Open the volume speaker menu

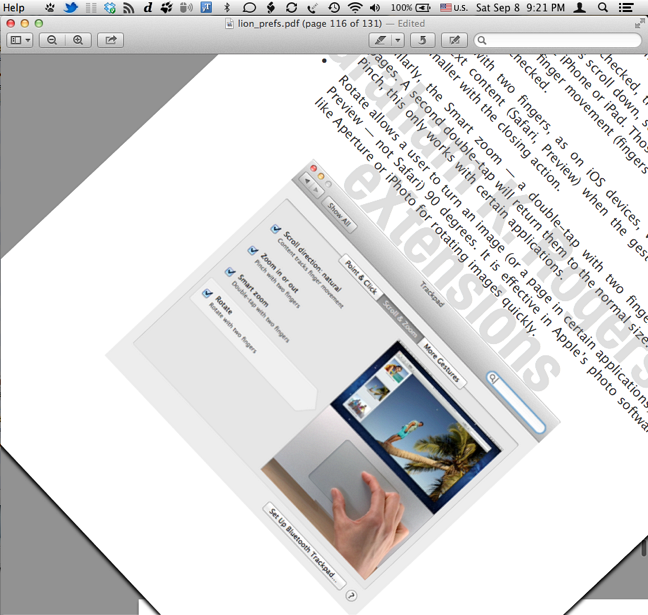tap(375, 7)
